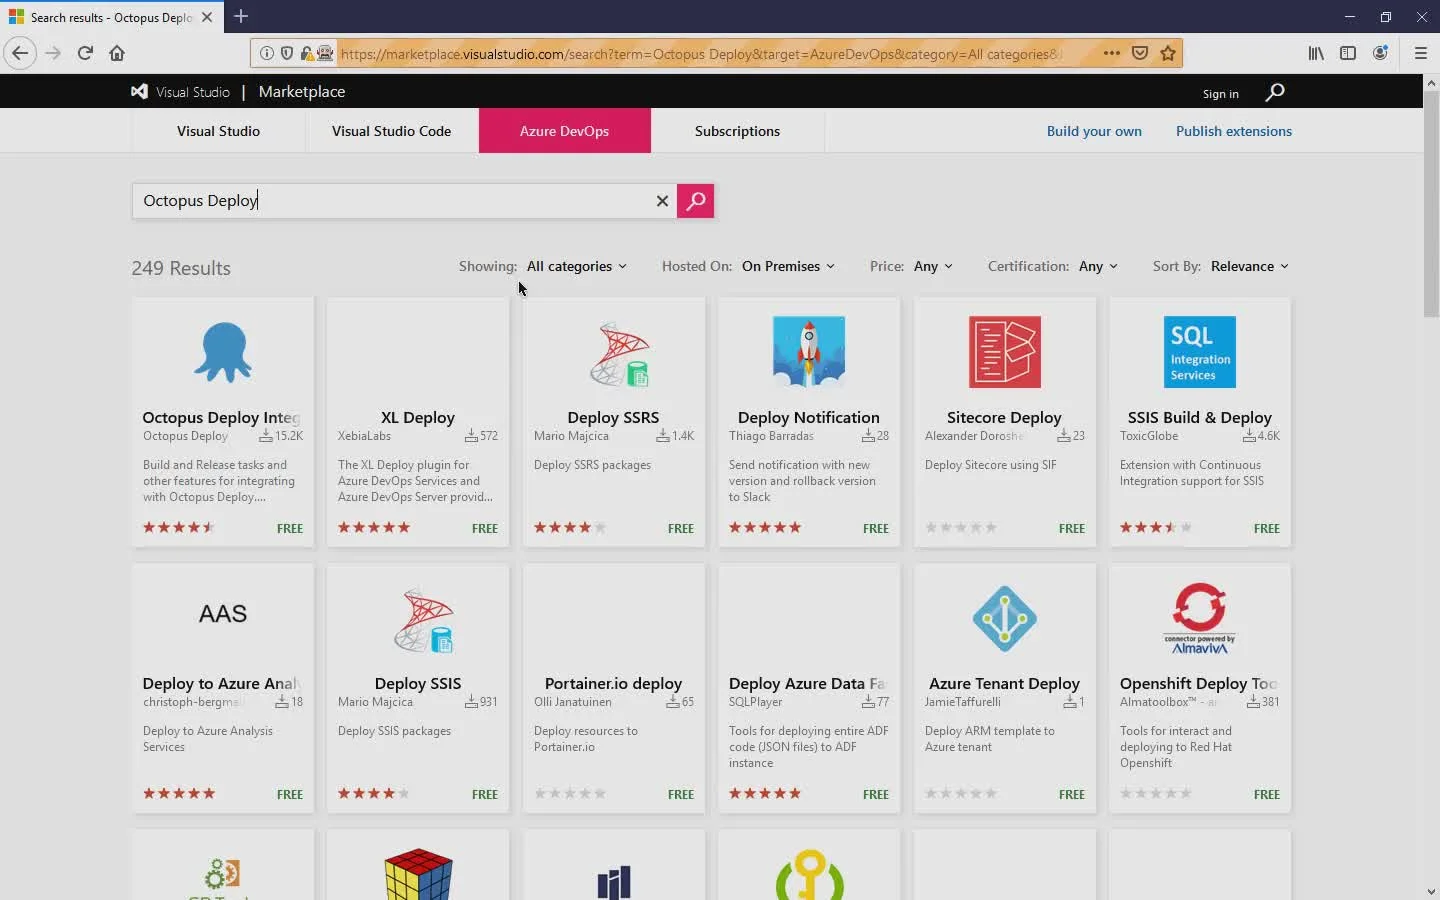Click the Visual Studio logo
Viewport: 1440px width, 900px height.
[139, 91]
